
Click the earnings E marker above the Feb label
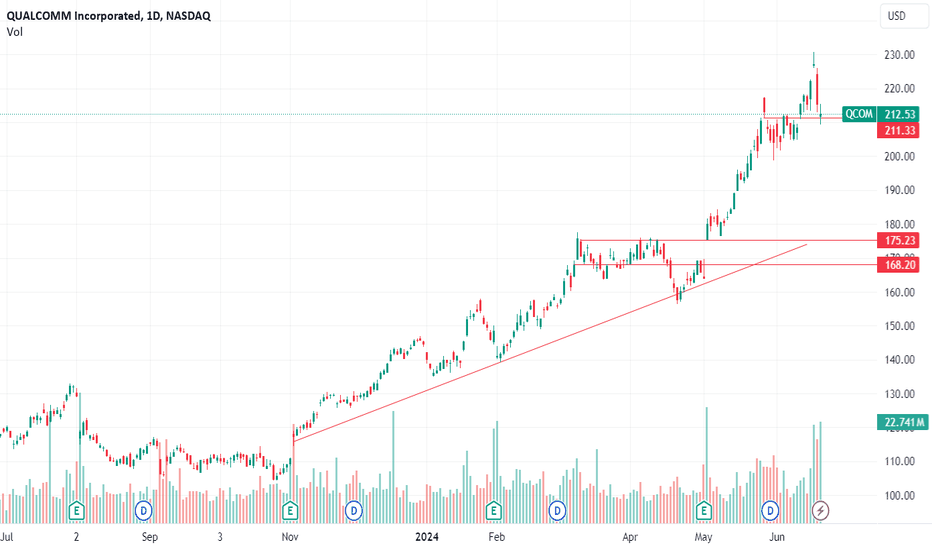[x=493, y=510]
